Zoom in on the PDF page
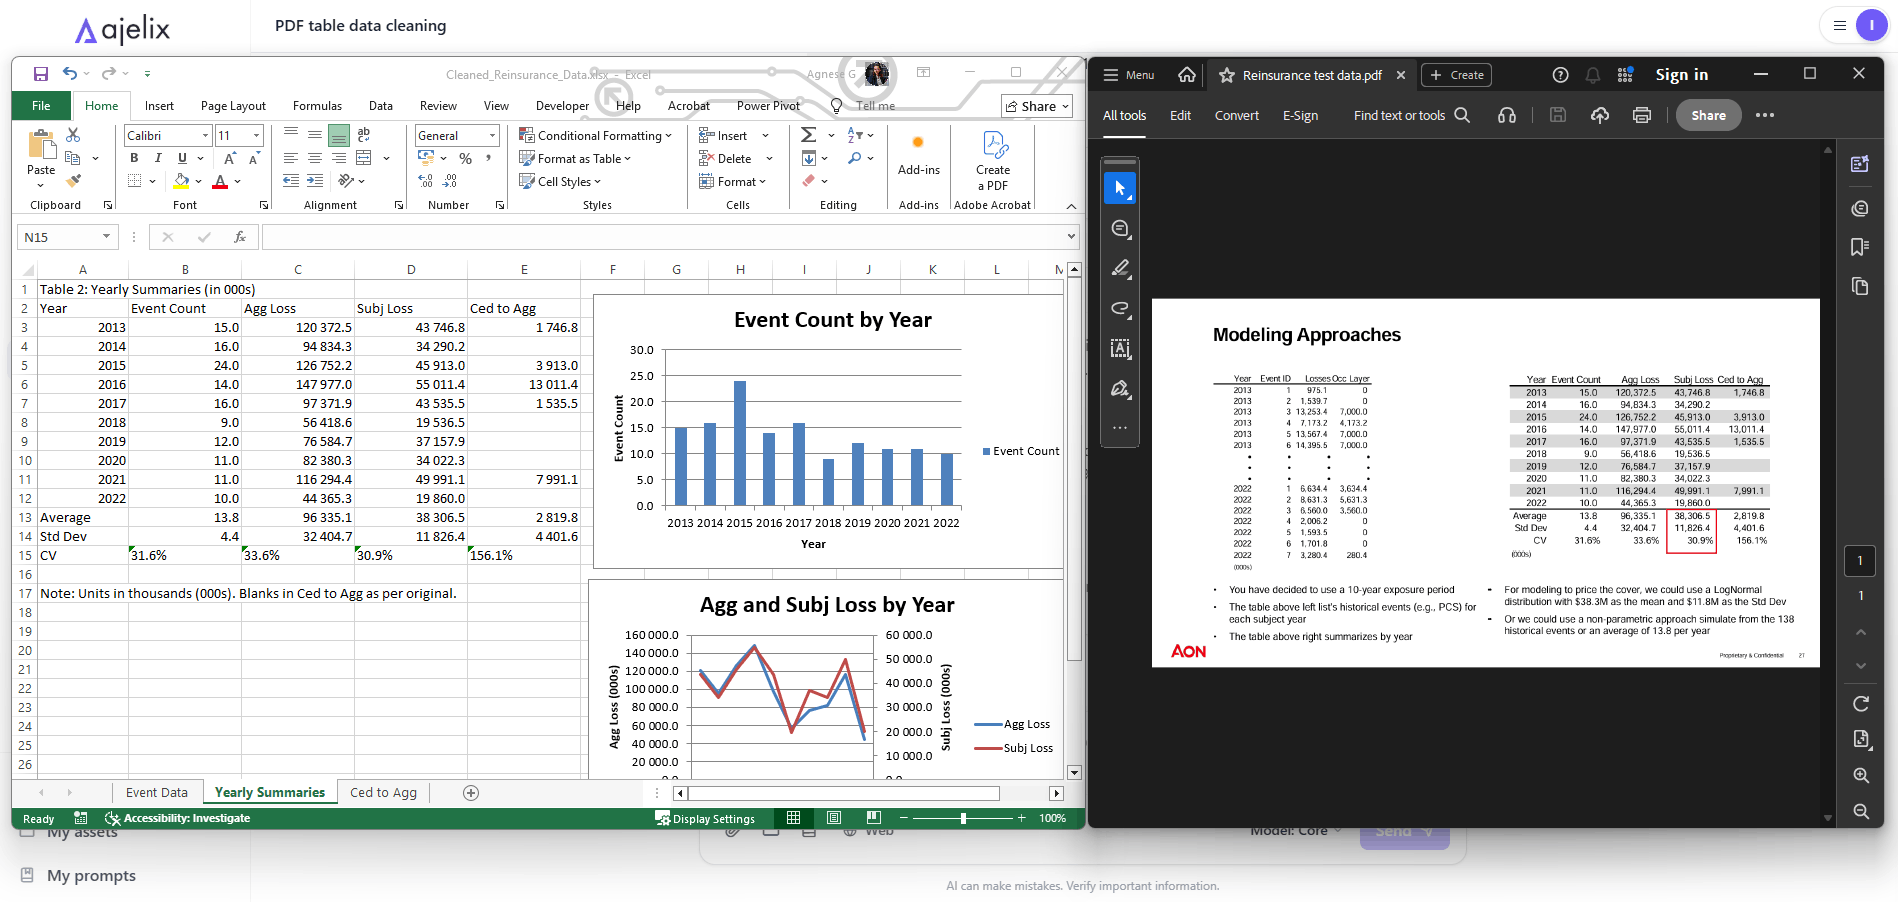The image size is (1898, 902). [x=1860, y=775]
